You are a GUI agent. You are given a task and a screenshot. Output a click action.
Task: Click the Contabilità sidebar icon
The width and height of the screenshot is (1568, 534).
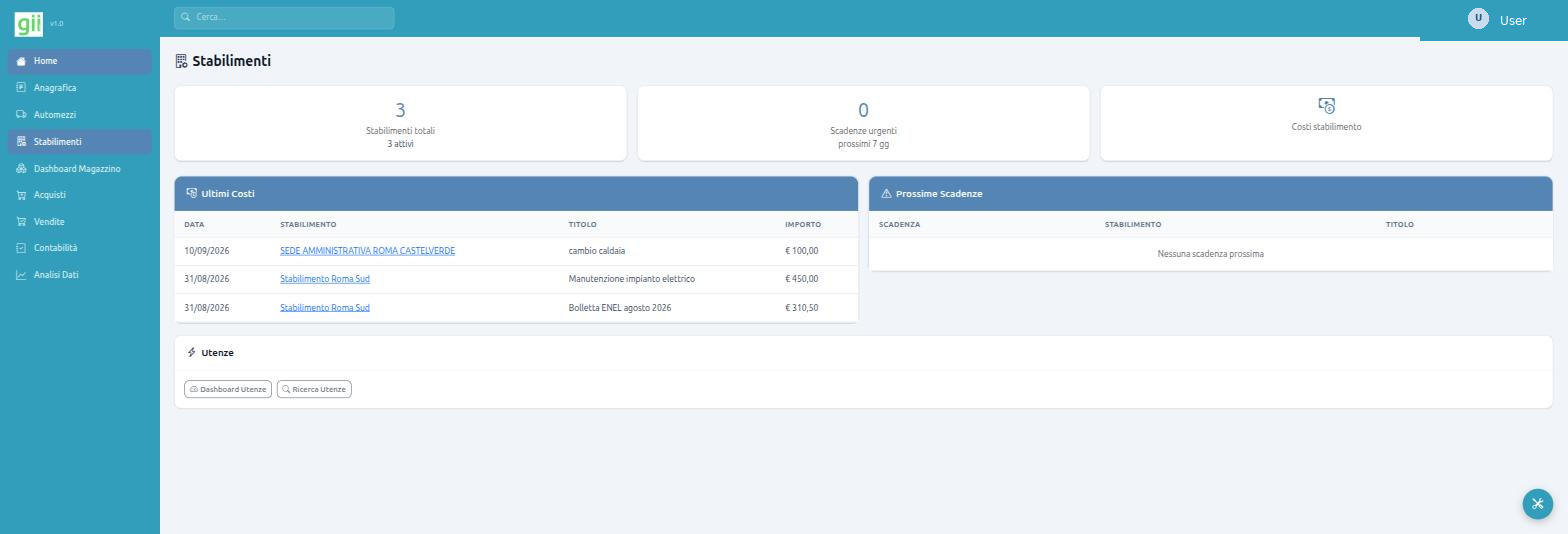coord(21,248)
